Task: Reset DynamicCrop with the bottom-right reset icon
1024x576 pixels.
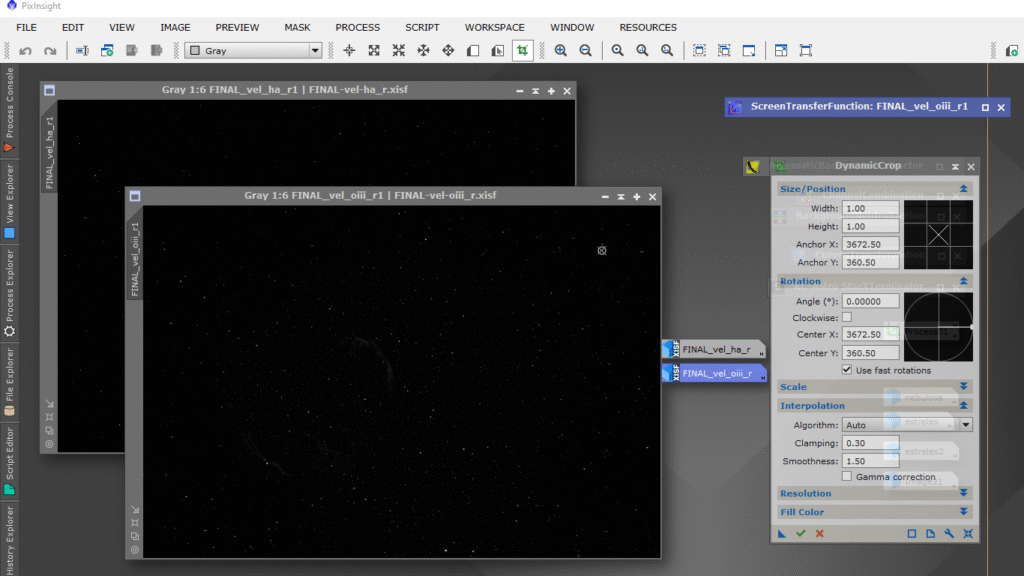Action: (x=968, y=534)
